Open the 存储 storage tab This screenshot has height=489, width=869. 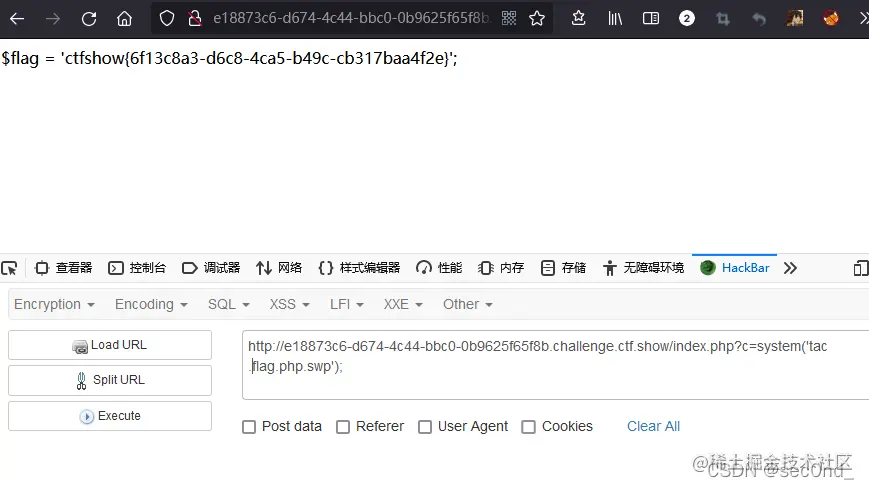tap(563, 268)
